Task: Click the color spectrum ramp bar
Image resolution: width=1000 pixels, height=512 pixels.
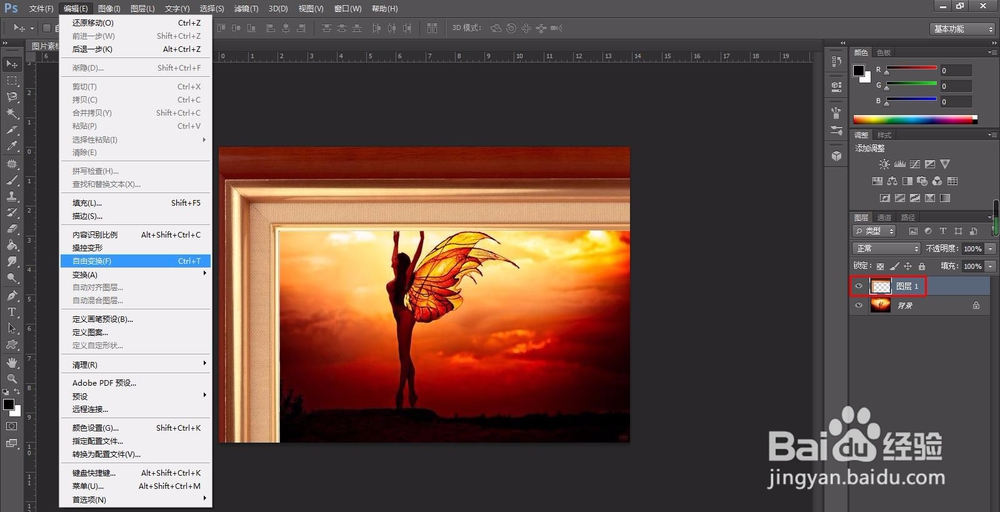Action: click(x=915, y=119)
